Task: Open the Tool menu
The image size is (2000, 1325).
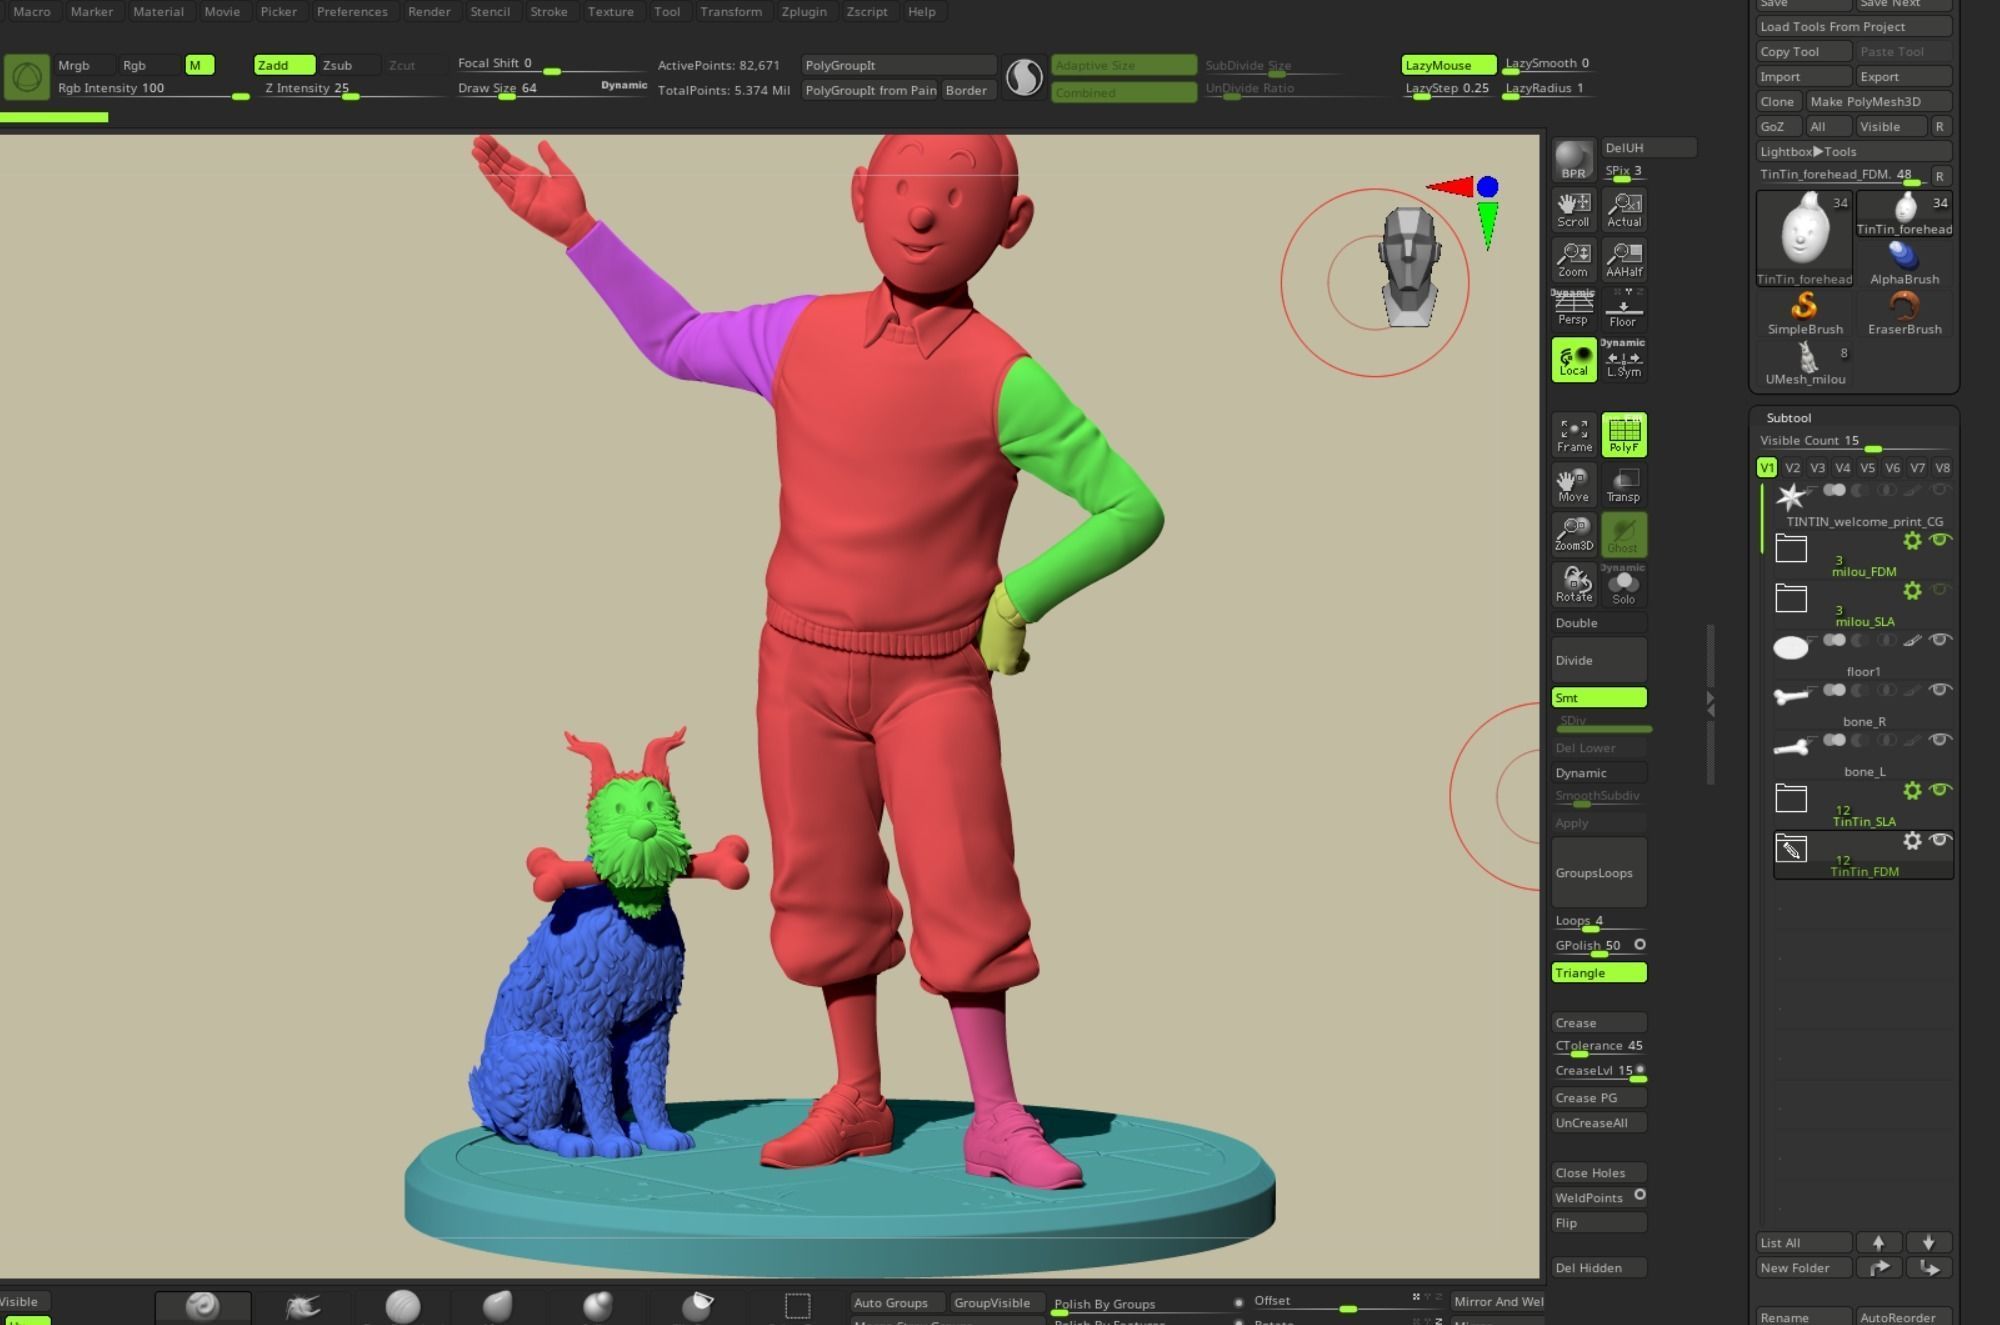Action: point(667,11)
